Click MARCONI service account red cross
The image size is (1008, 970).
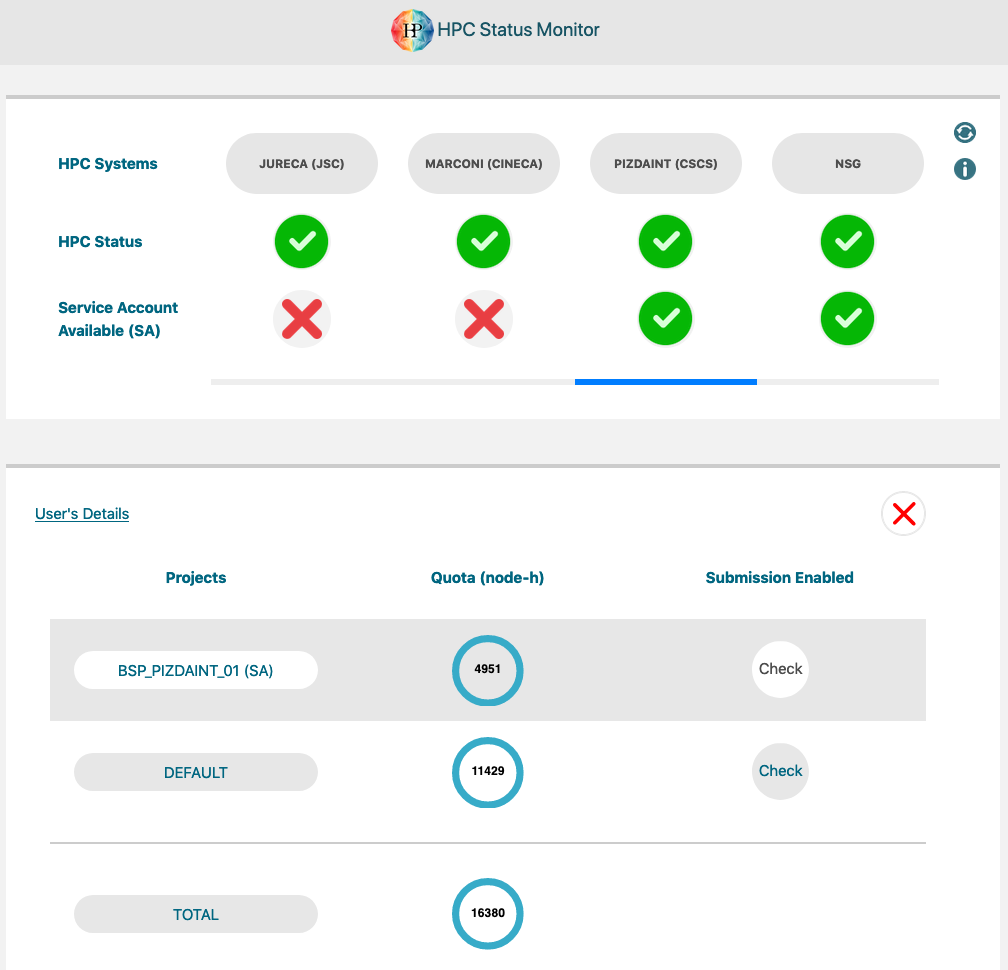coord(483,319)
